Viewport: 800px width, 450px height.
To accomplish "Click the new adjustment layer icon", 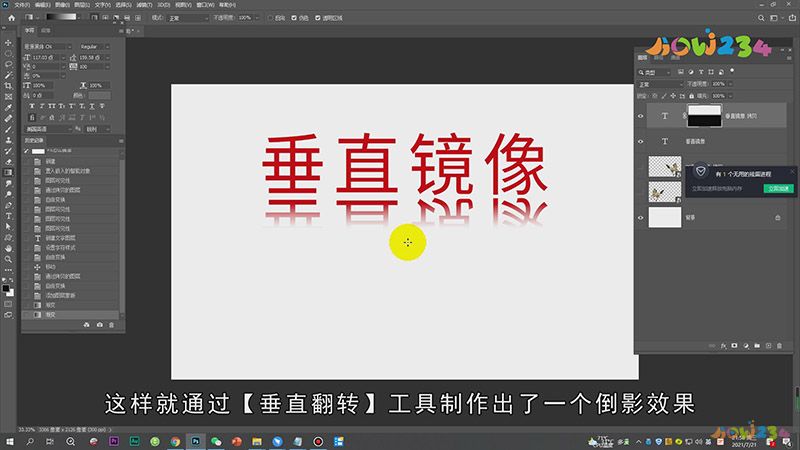I will [x=746, y=346].
